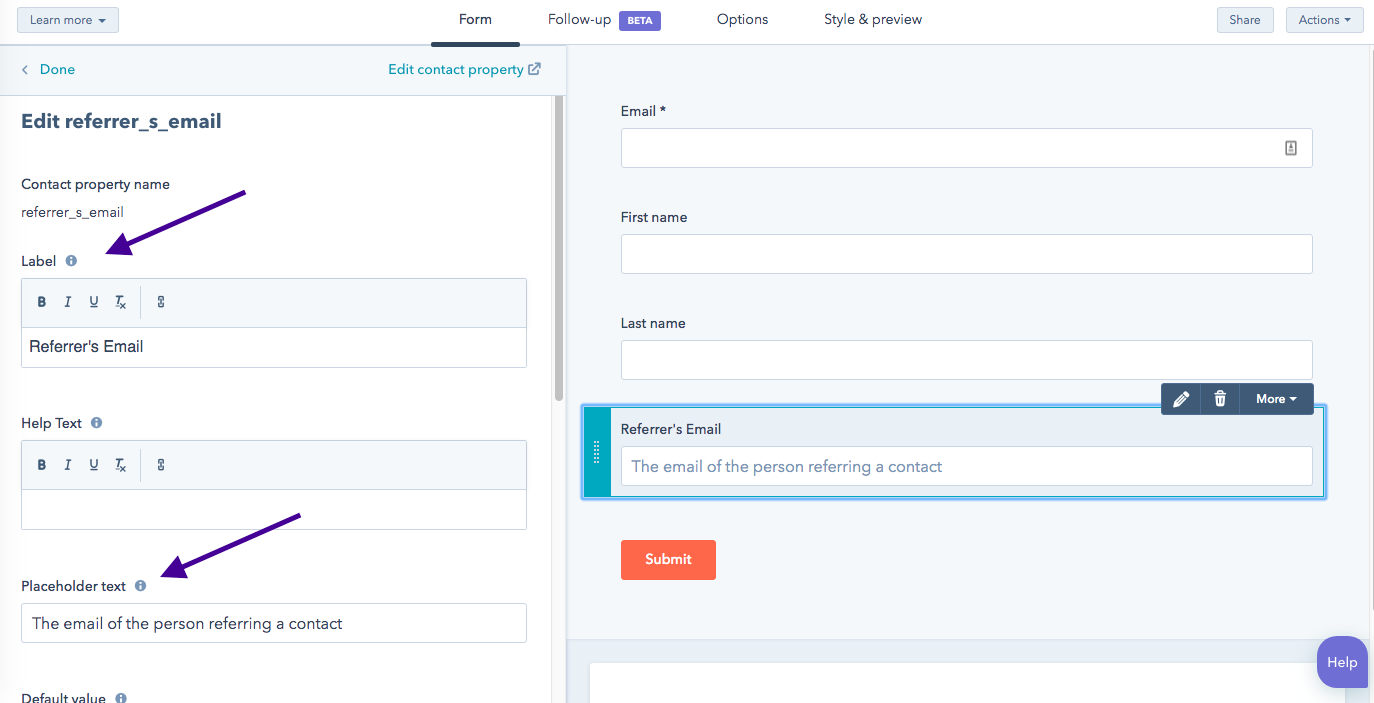
Task: Open the Learn more dropdown
Action: click(x=68, y=20)
